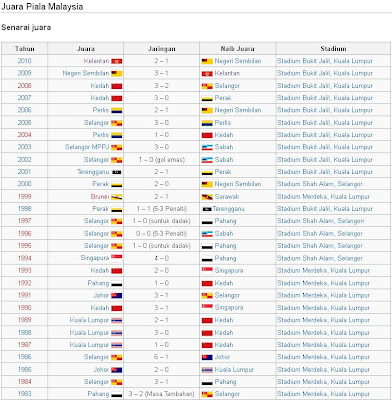Click the Pahang flag in the 1997 Naib Juara cell
392x400 pixels.
click(207, 222)
